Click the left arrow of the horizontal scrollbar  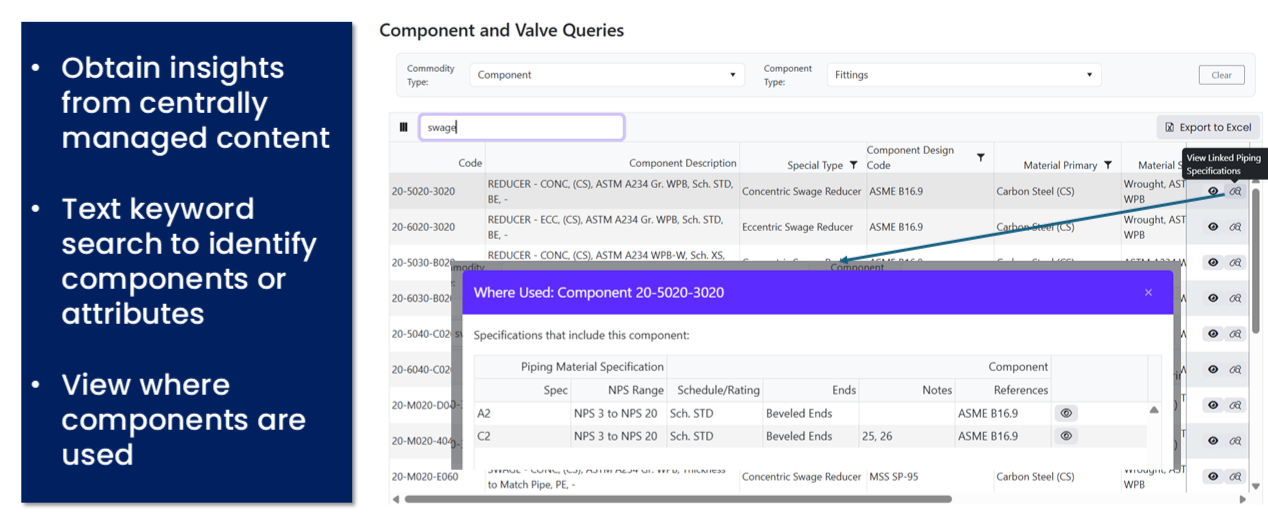(395, 499)
